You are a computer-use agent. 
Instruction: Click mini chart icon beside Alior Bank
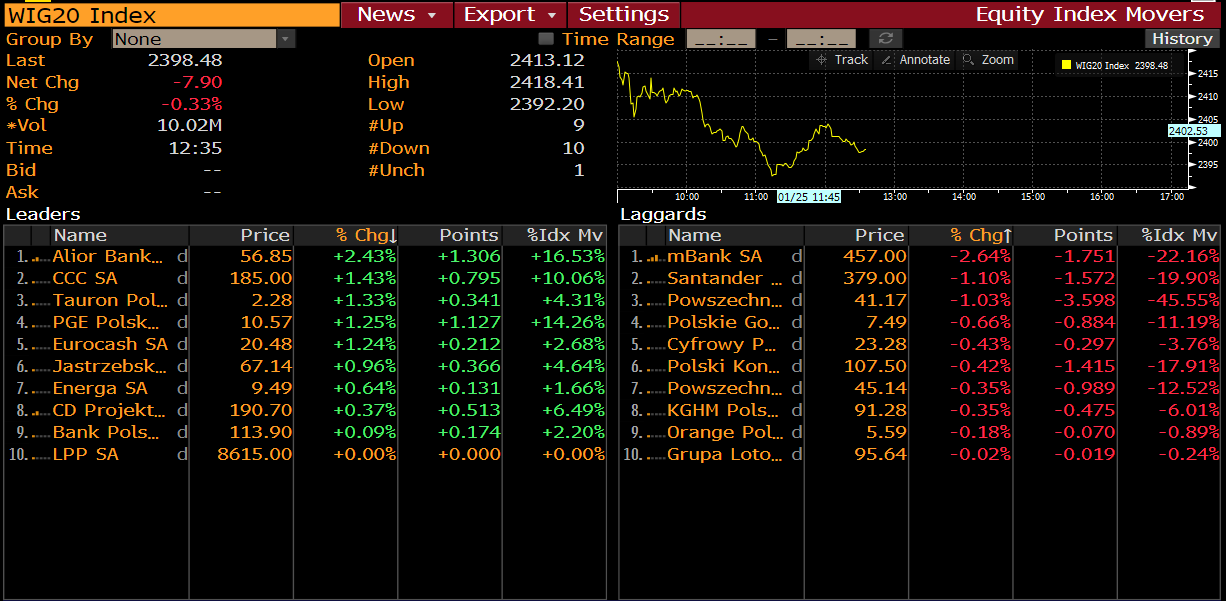click(x=41, y=257)
